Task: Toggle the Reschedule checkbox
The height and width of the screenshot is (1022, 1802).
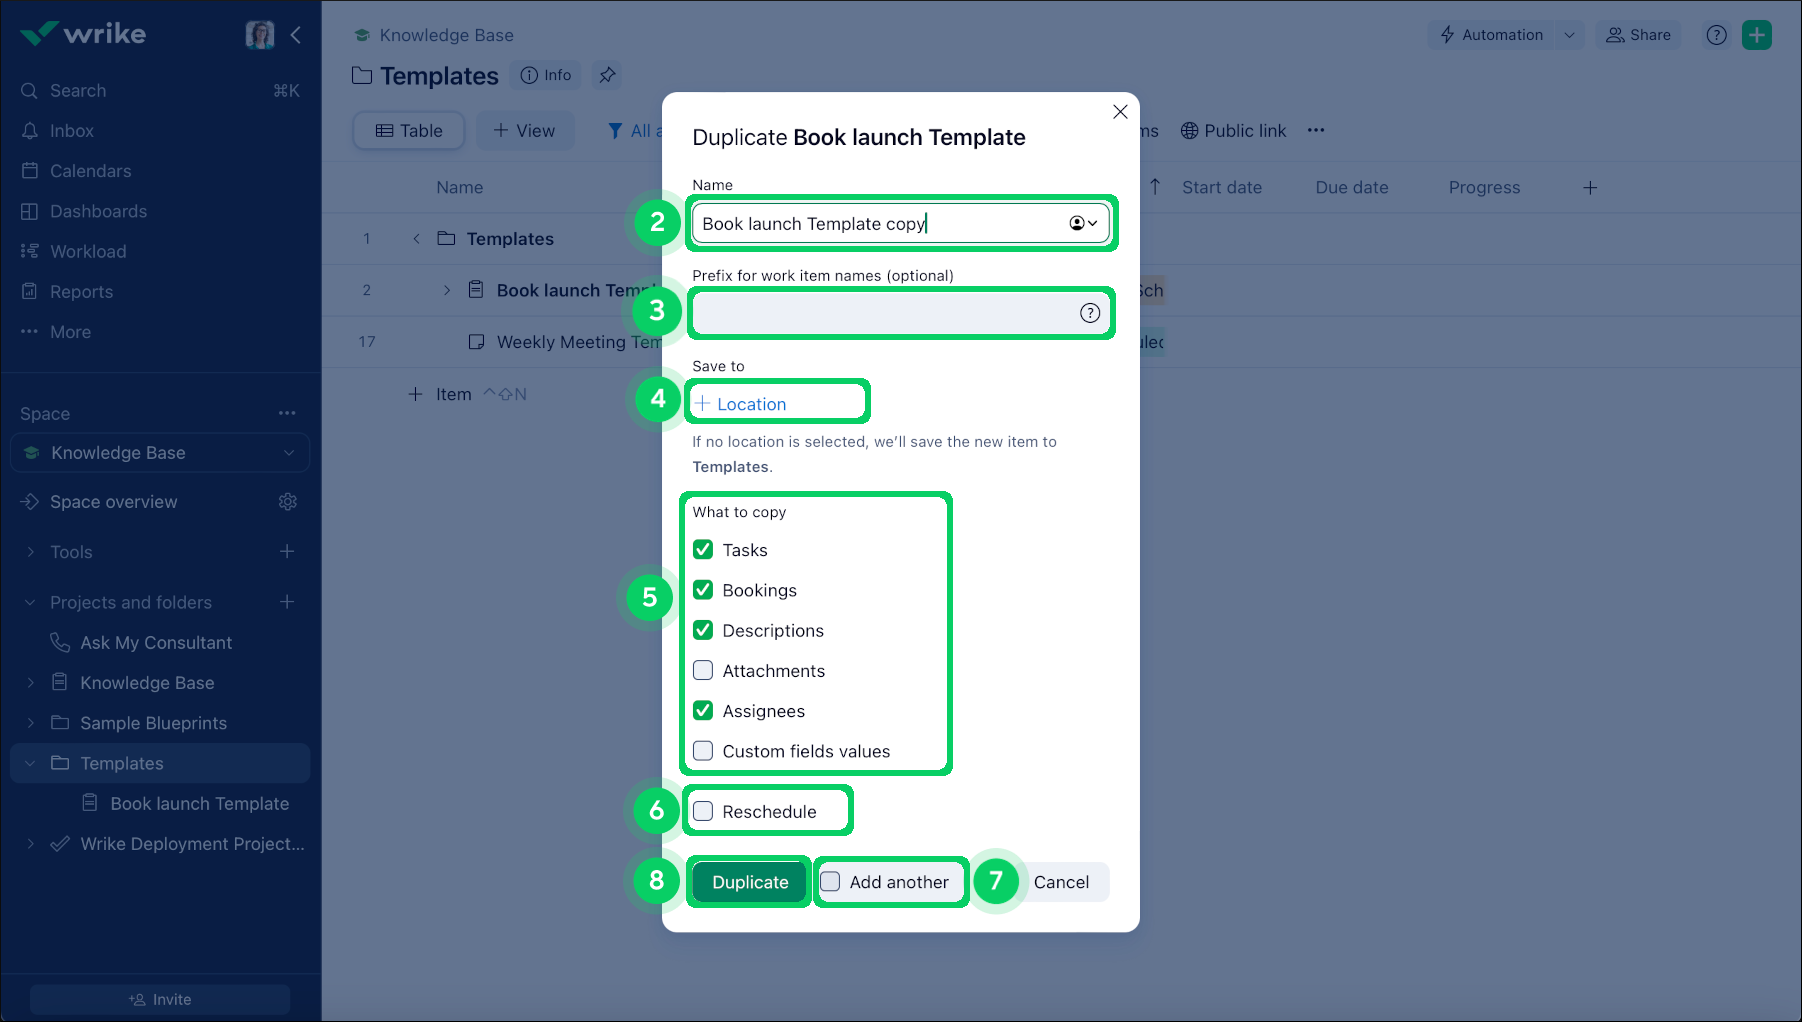Action: click(x=703, y=811)
